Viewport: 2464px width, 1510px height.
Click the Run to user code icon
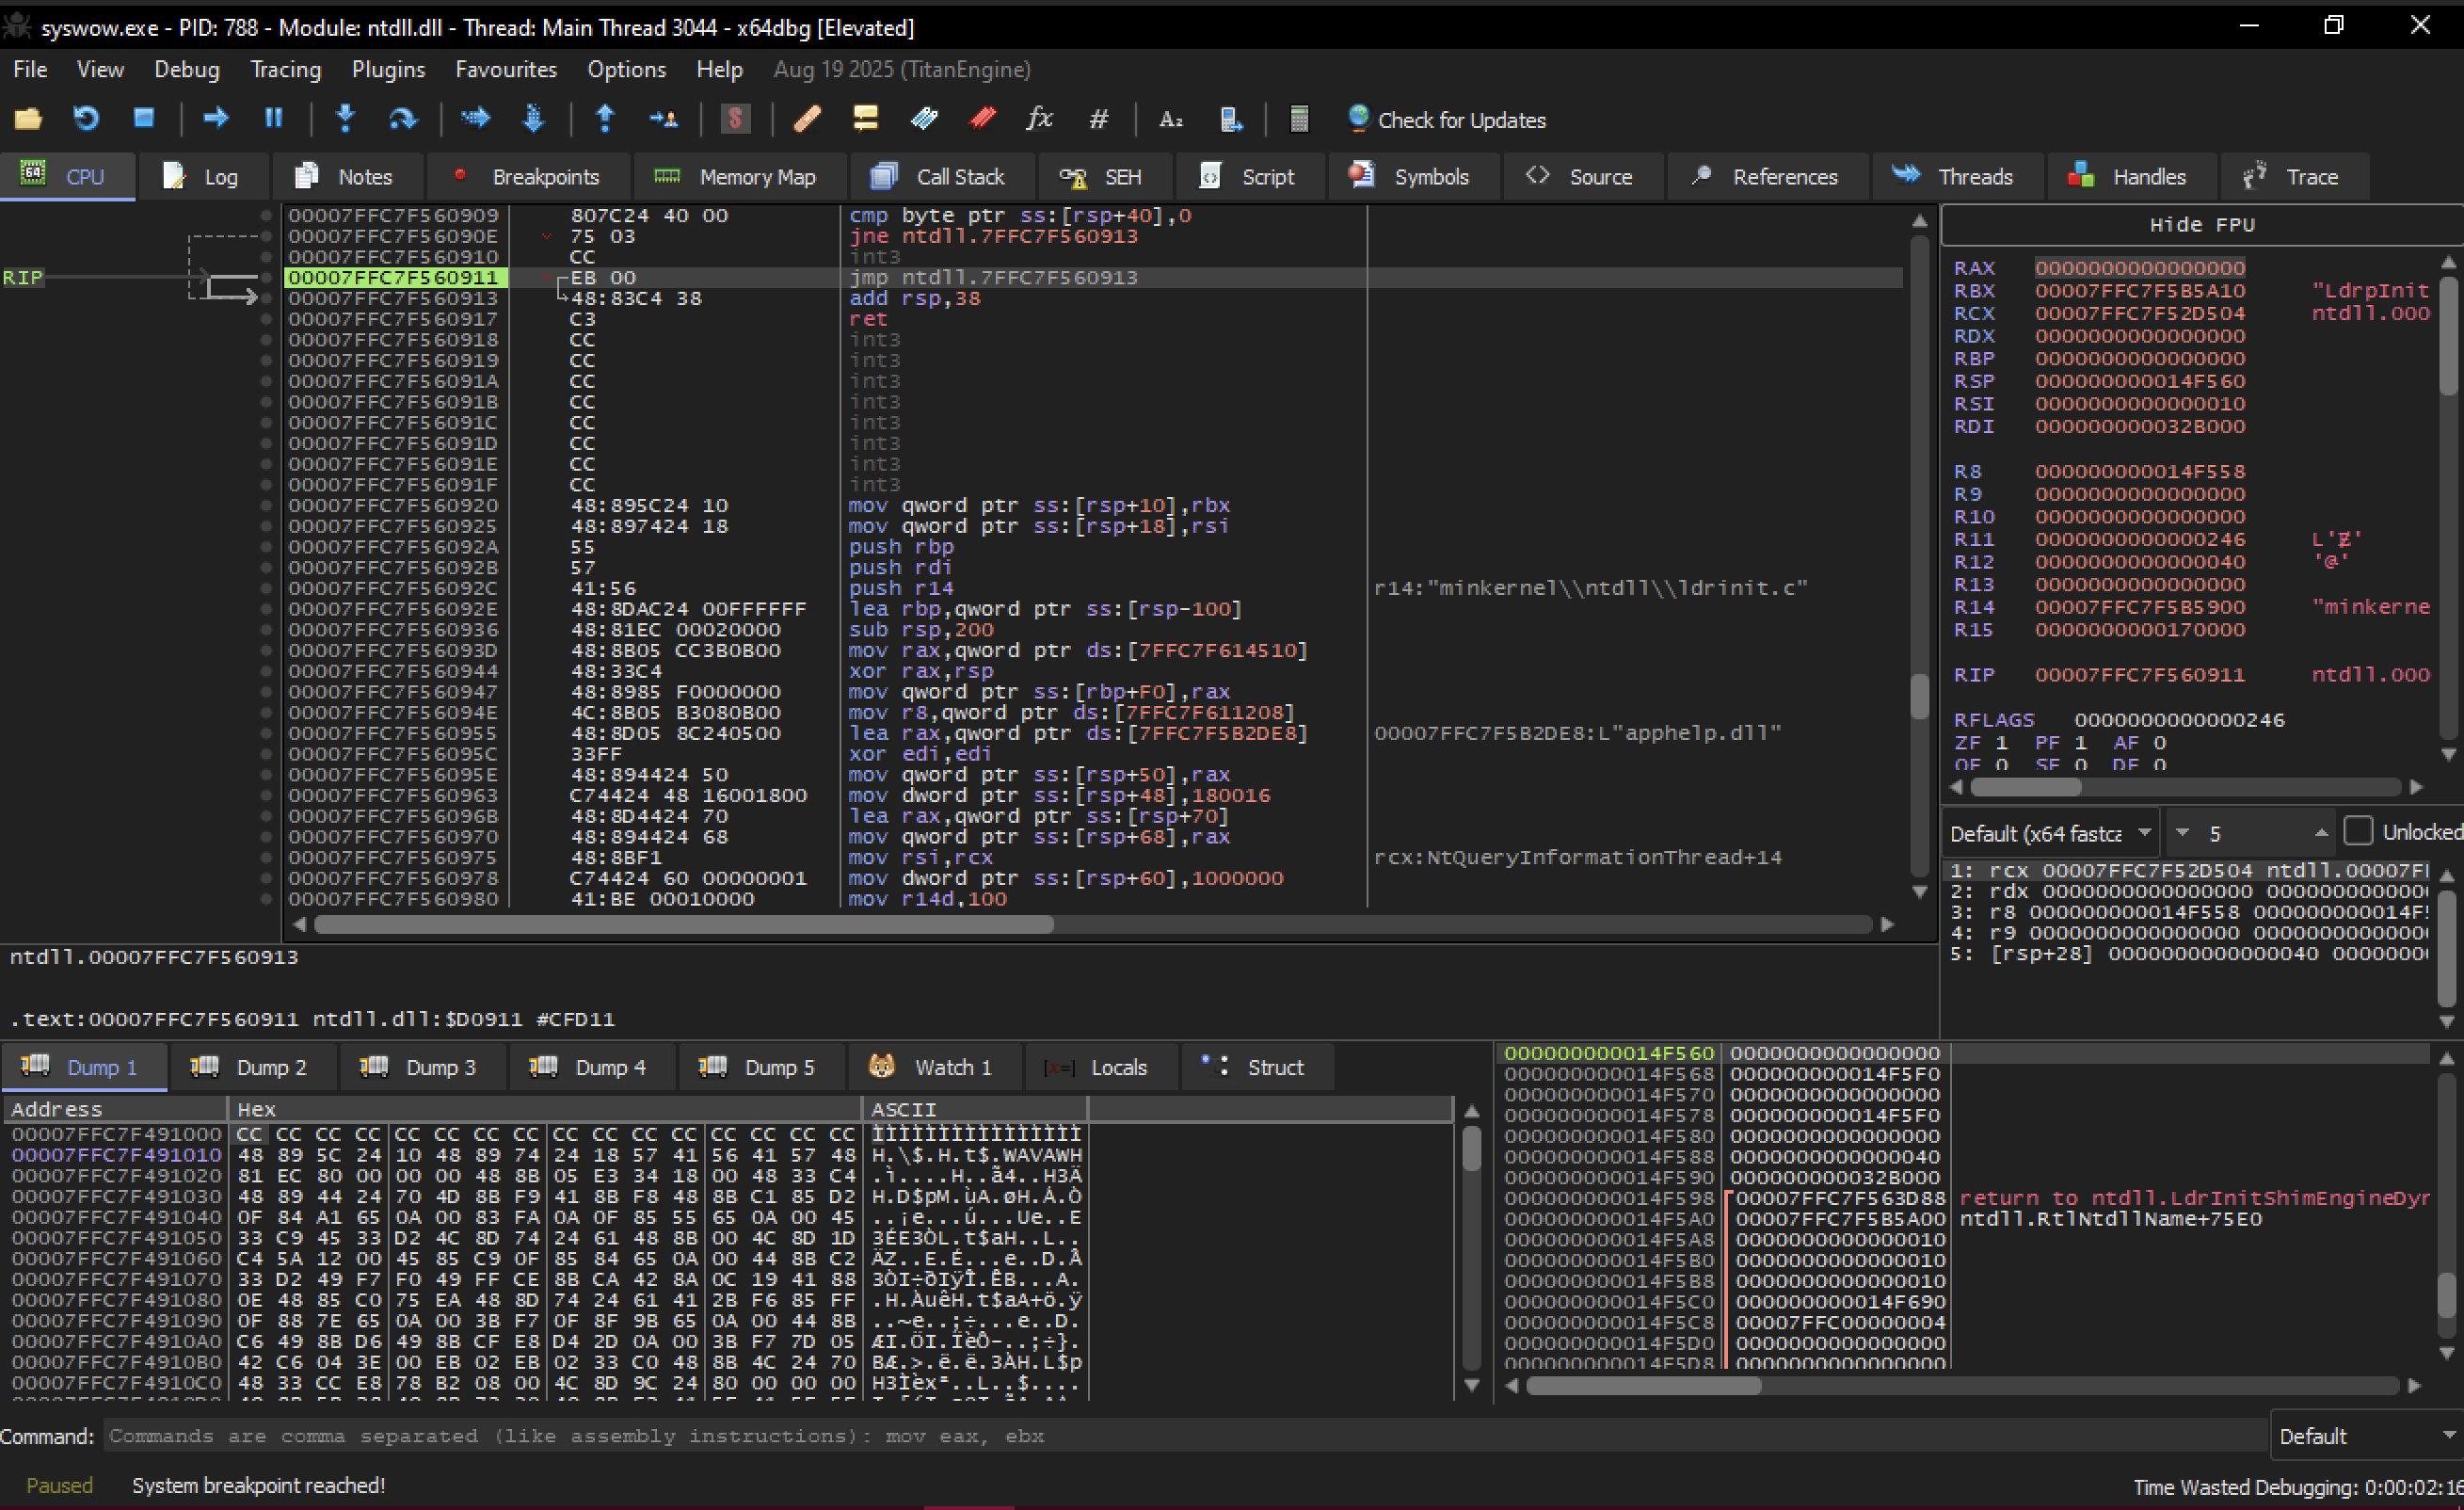(x=663, y=119)
